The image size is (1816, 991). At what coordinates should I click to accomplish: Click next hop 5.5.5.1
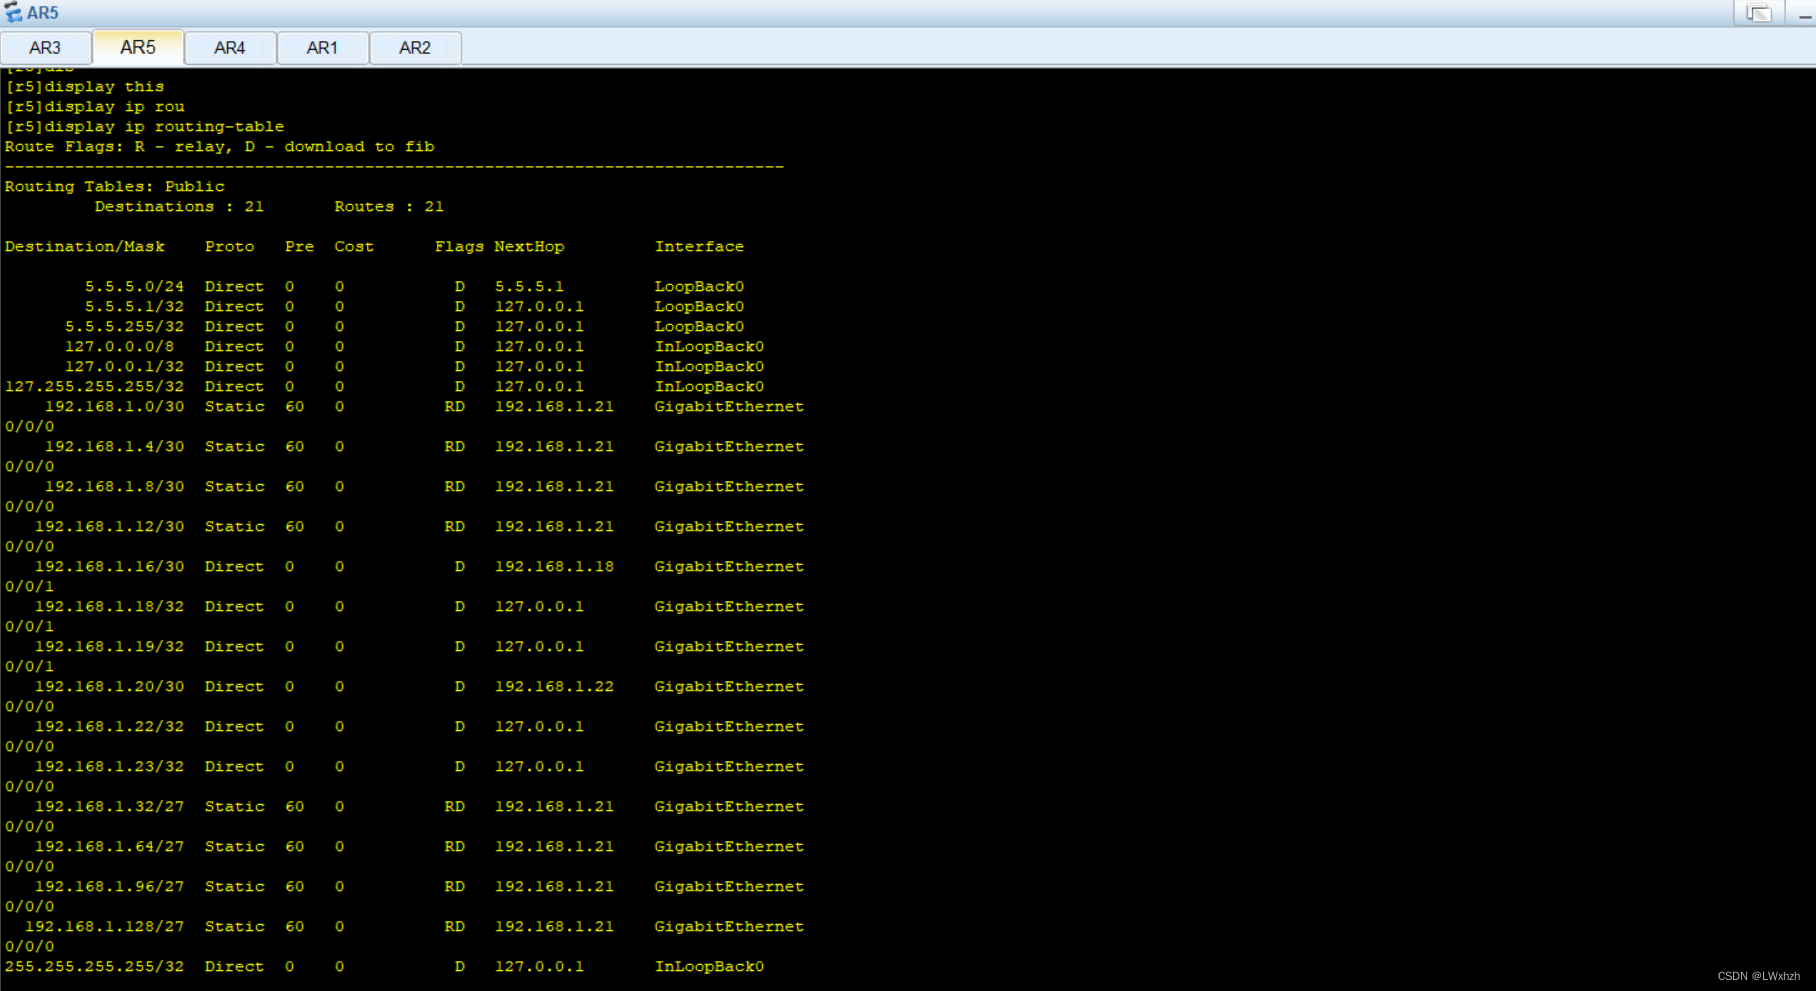[x=529, y=287]
